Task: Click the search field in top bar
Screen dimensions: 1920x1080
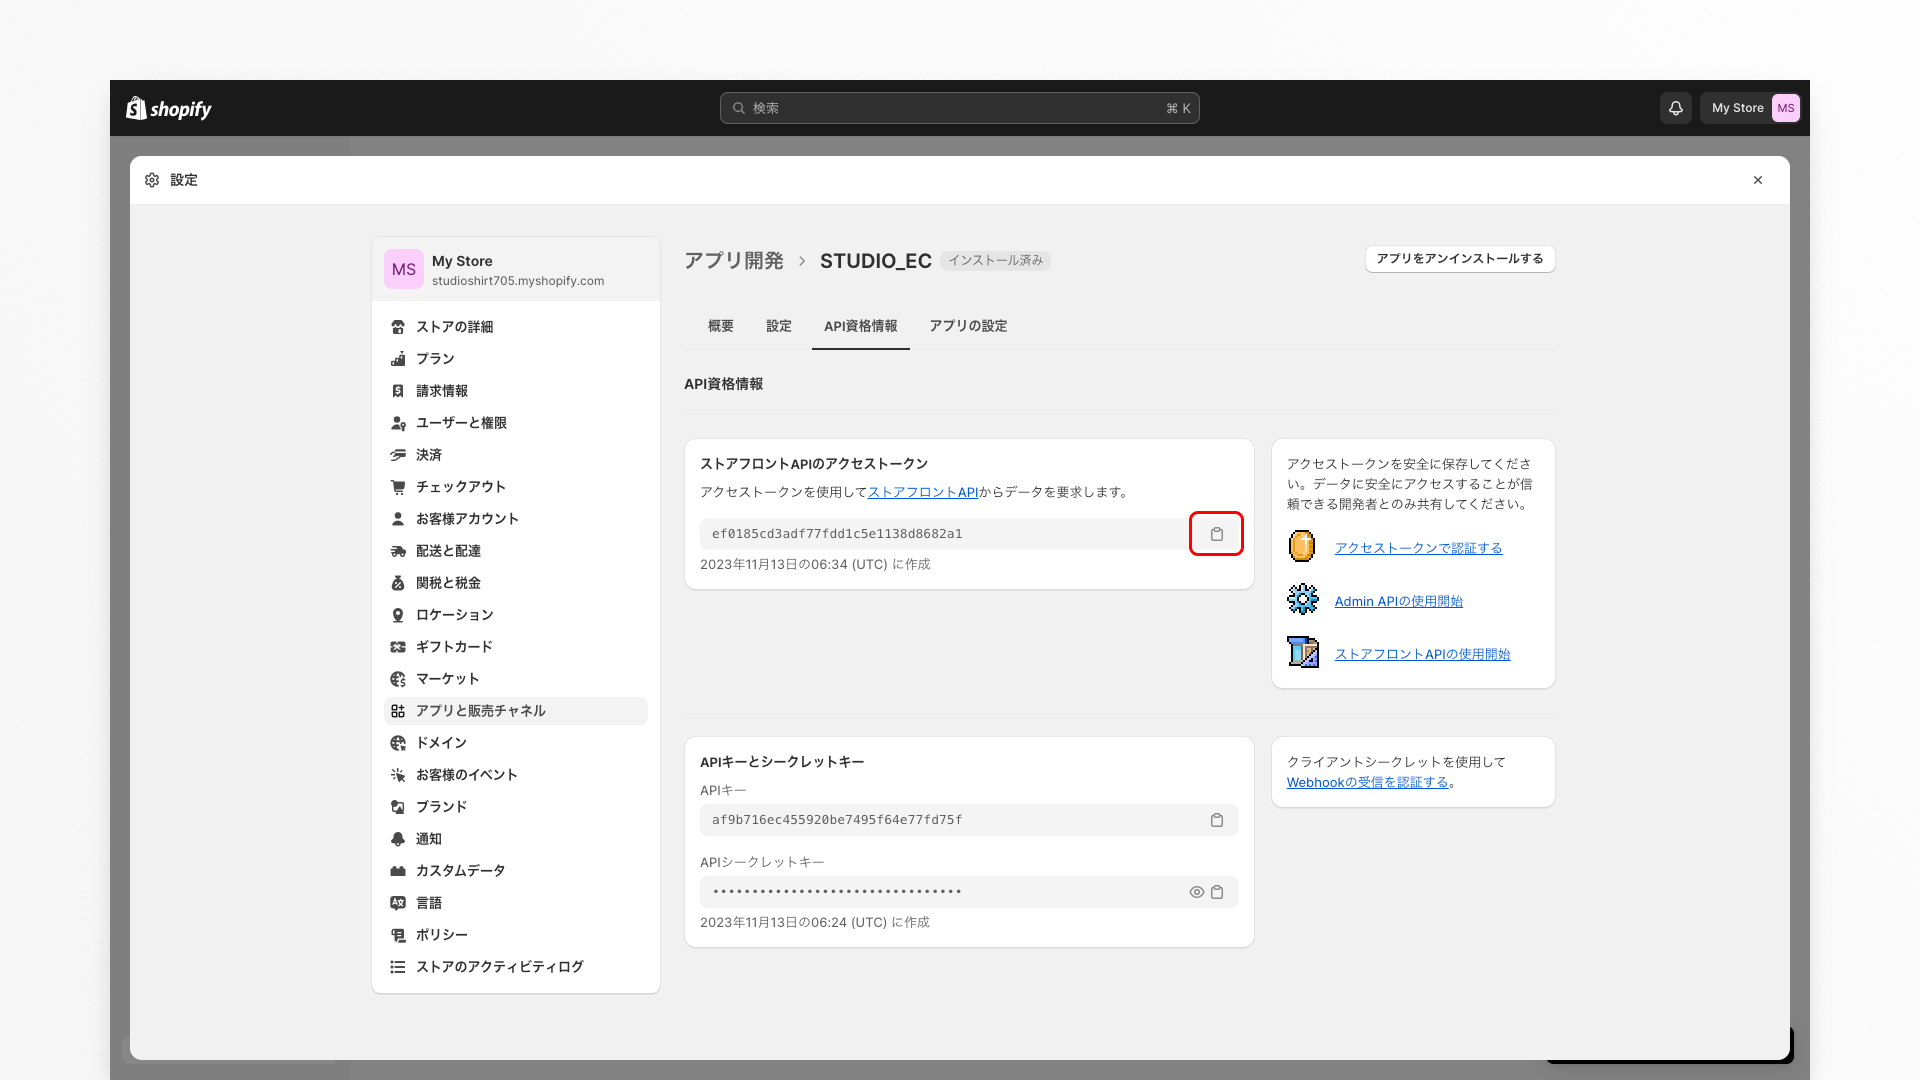Action: (x=960, y=108)
